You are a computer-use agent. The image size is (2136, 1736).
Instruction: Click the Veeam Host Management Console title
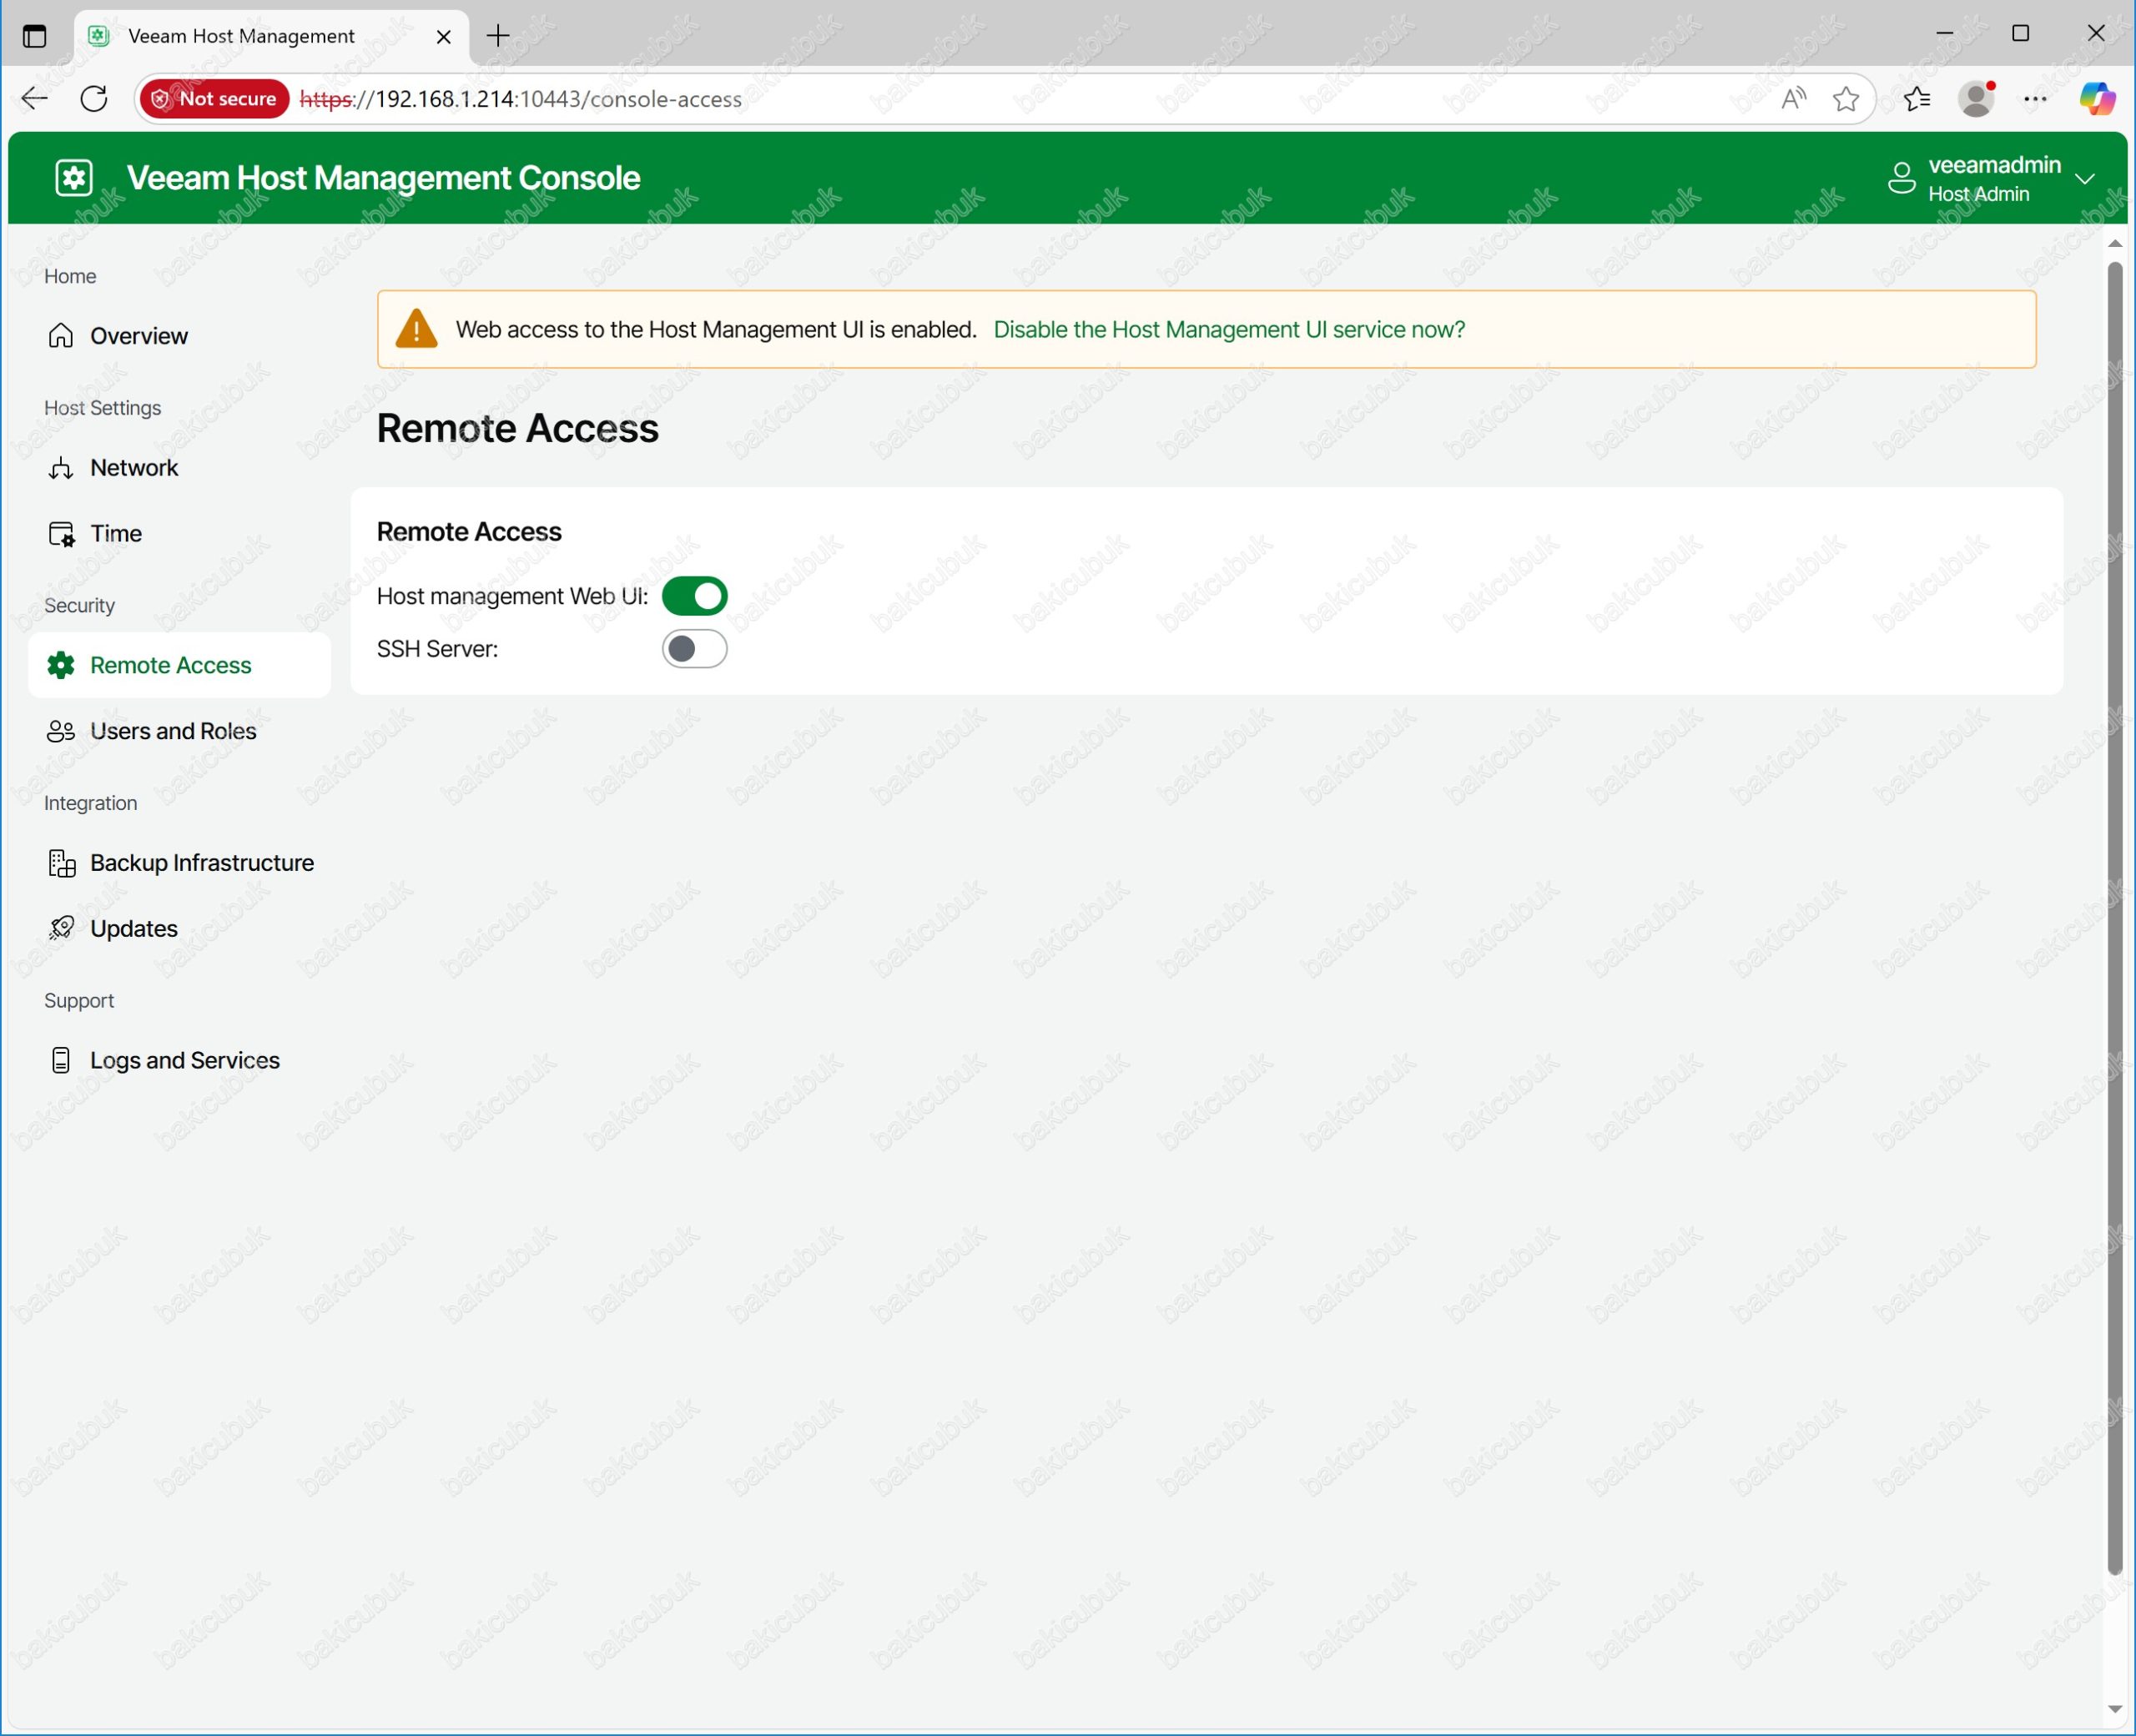[383, 178]
